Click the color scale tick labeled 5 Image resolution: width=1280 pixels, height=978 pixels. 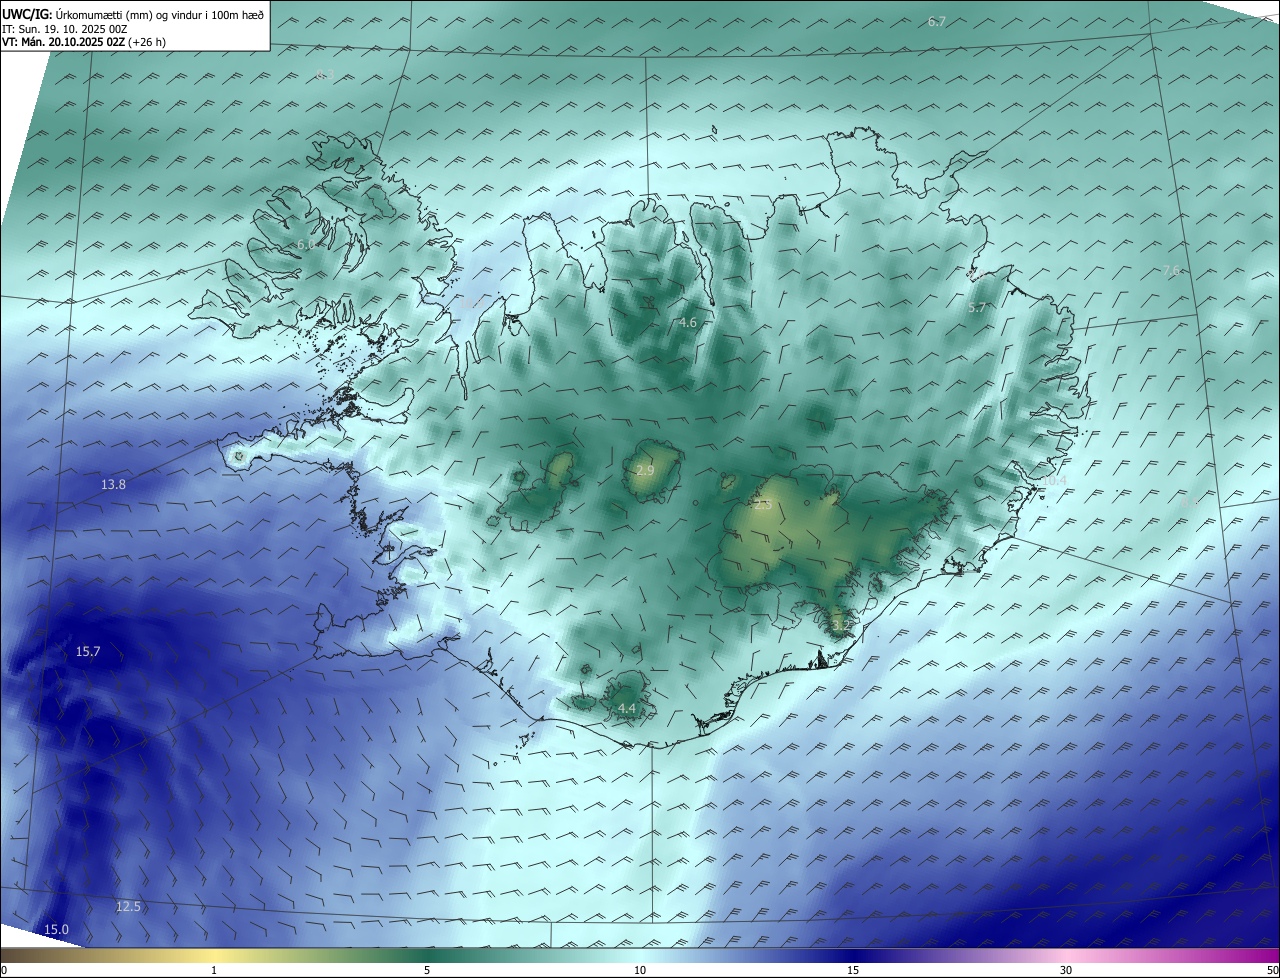(427, 970)
